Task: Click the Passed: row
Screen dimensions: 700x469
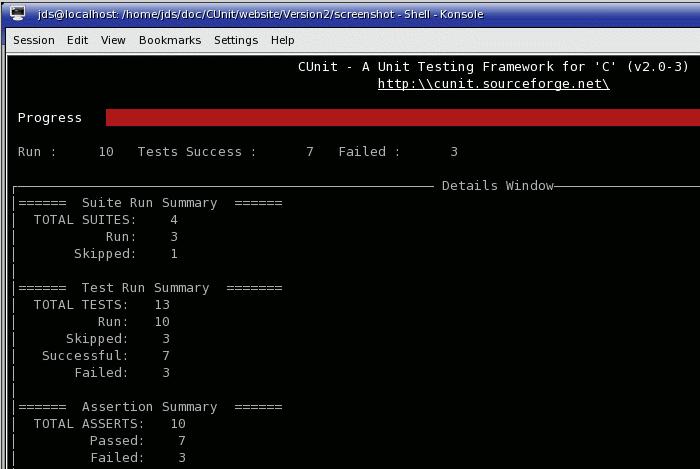Action: (x=138, y=440)
